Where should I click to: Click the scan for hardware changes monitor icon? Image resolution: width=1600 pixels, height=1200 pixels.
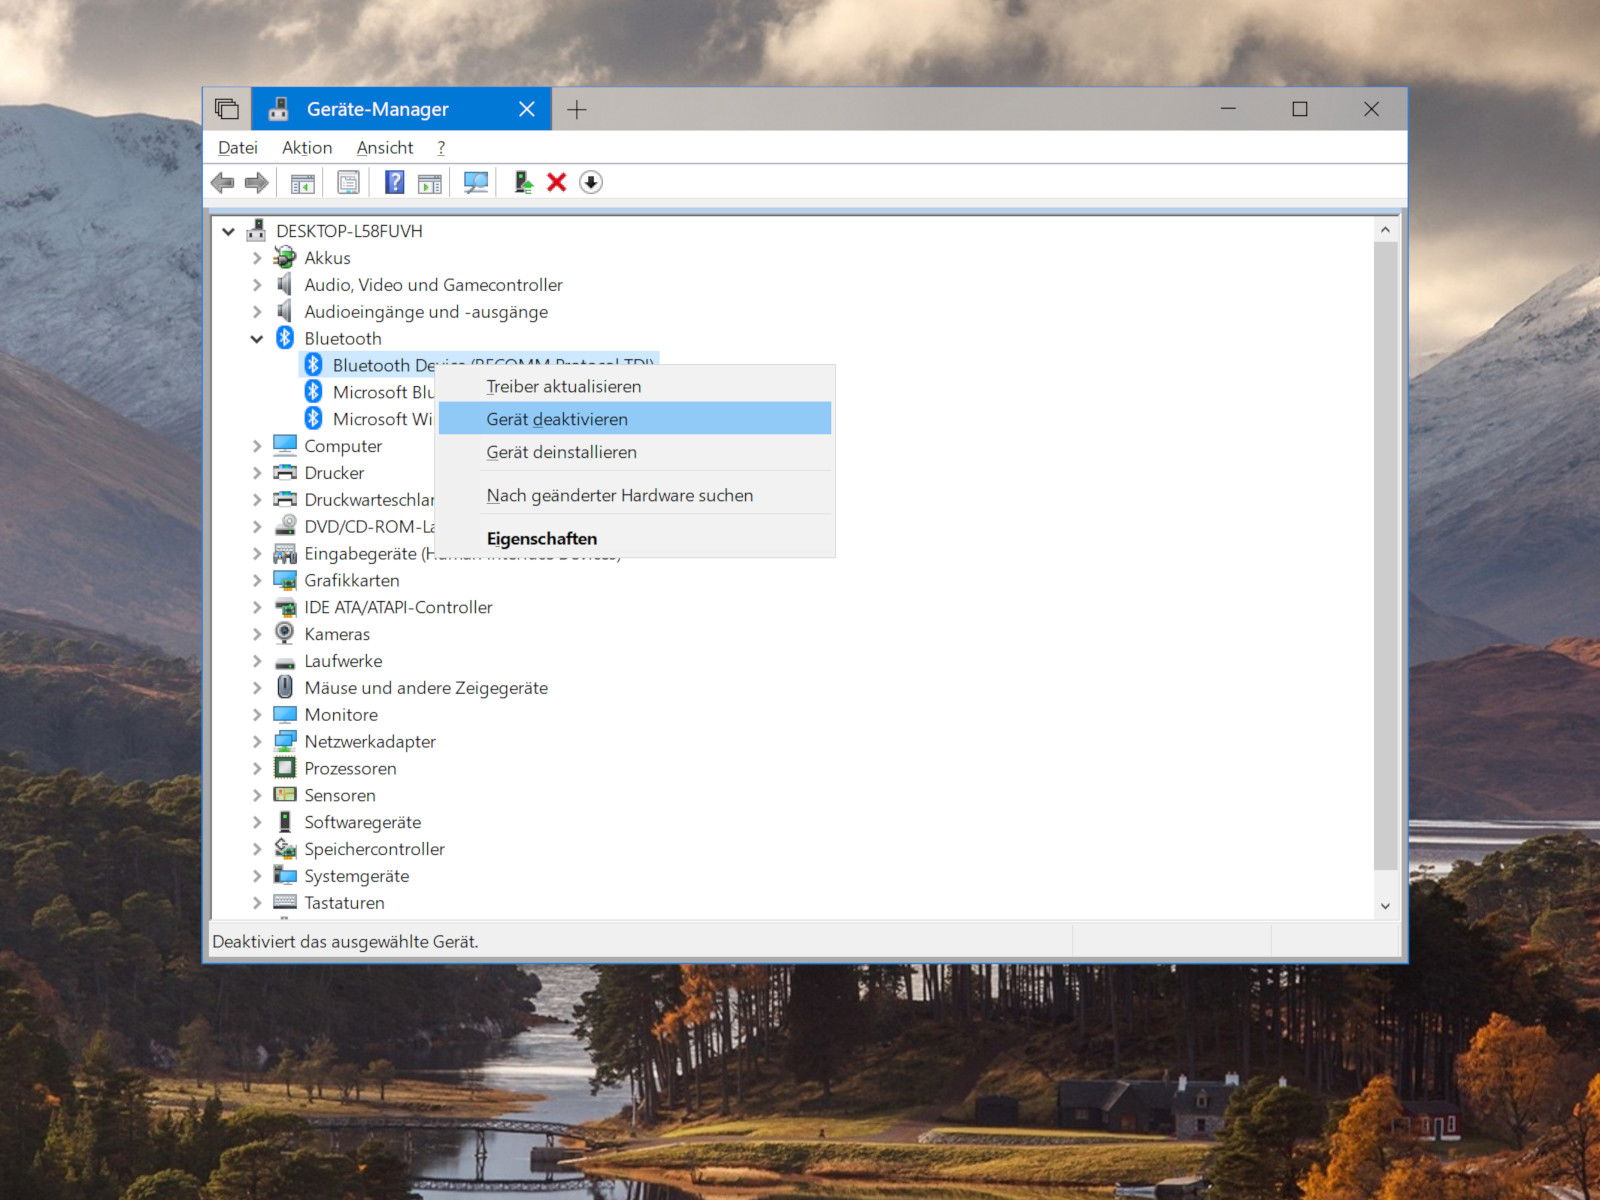pyautogui.click(x=476, y=183)
